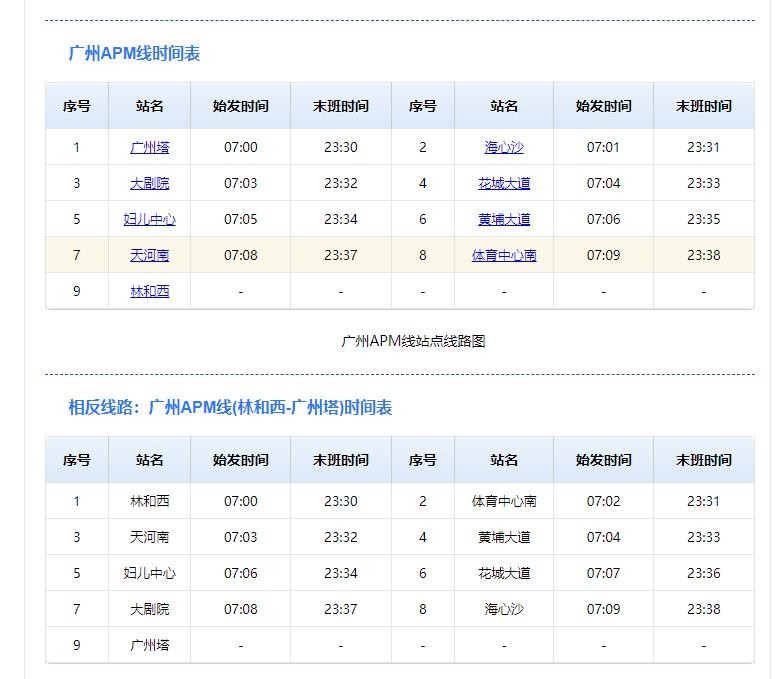Click the 黄埔大道 station link
Screen dimensions: 777x679
(x=504, y=219)
